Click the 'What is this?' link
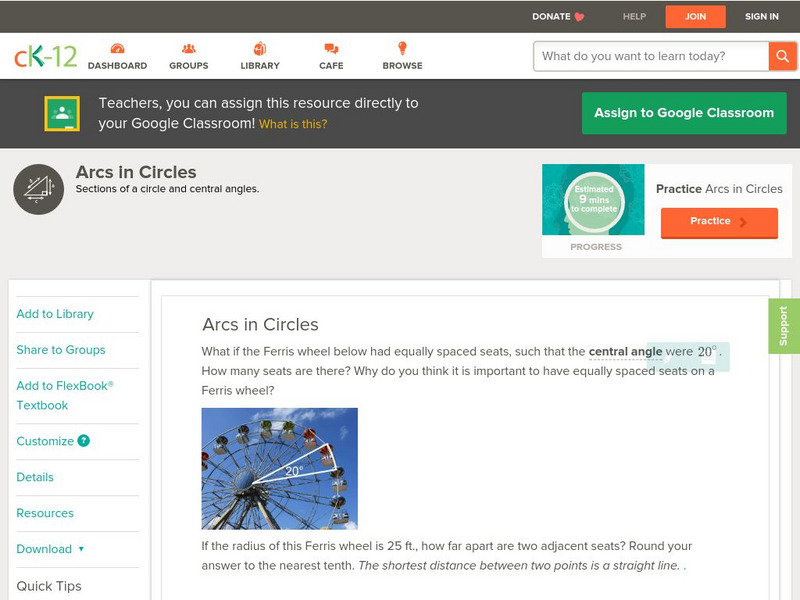The width and height of the screenshot is (800, 600). tap(293, 124)
